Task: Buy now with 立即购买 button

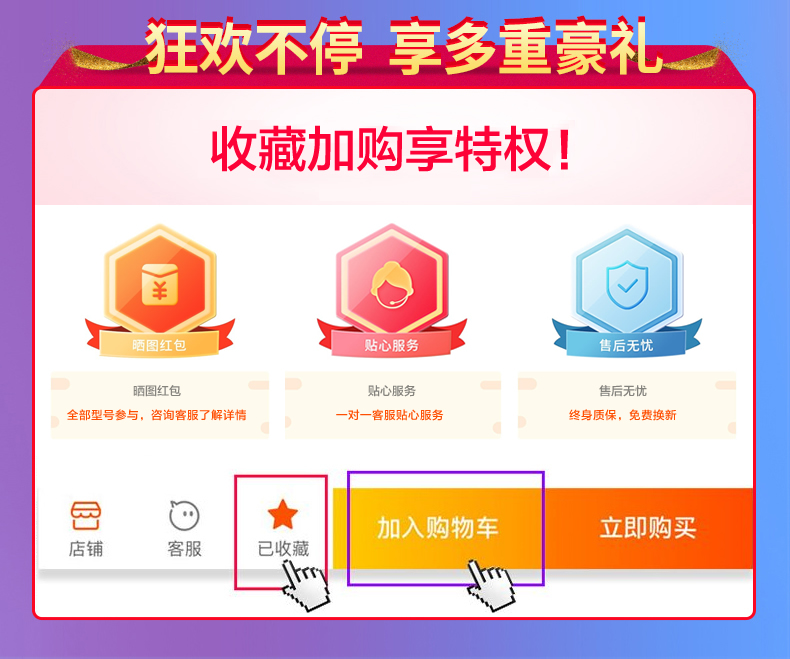Action: pos(648,528)
